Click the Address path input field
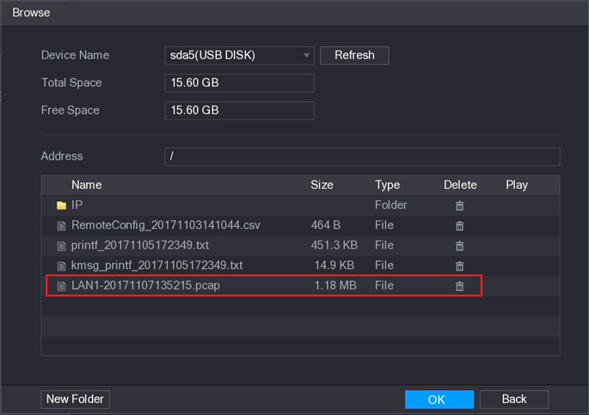Screen dimensions: 589x415 pos(362,156)
